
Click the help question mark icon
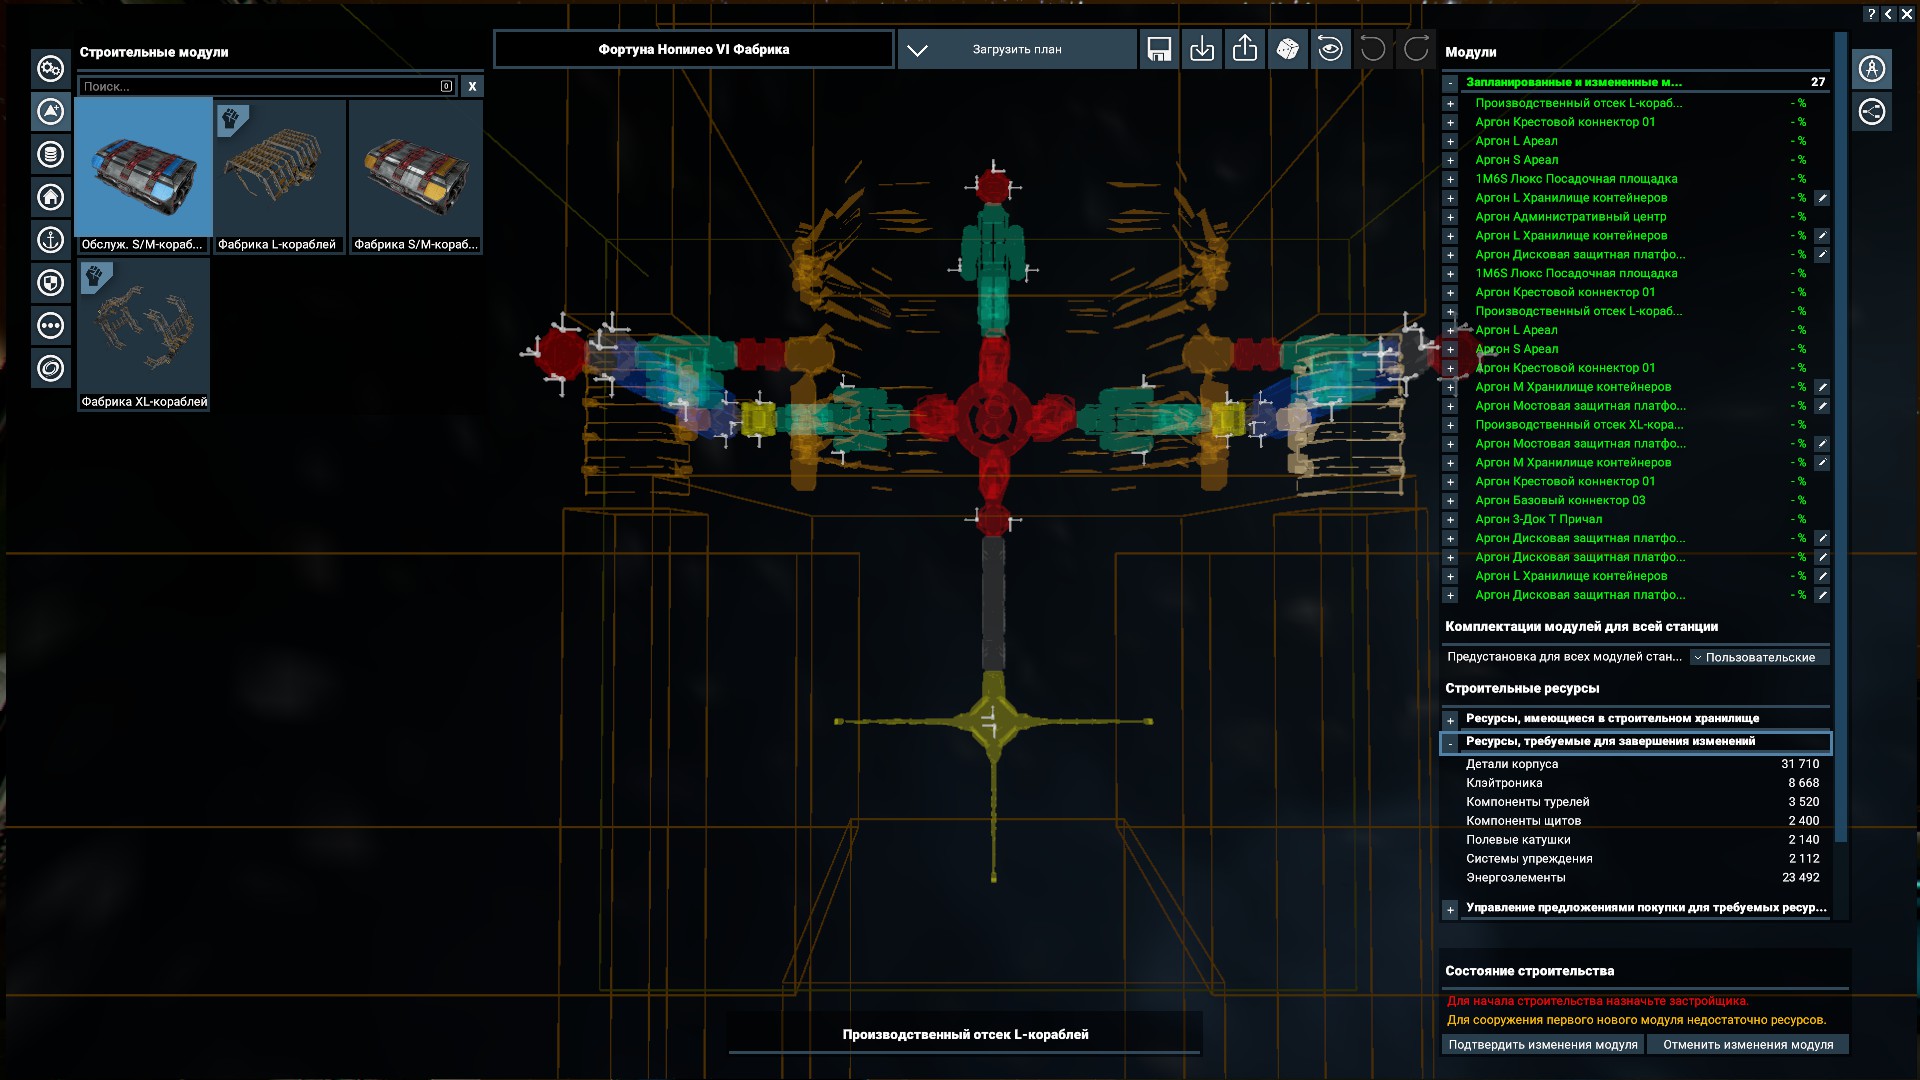tap(1871, 14)
